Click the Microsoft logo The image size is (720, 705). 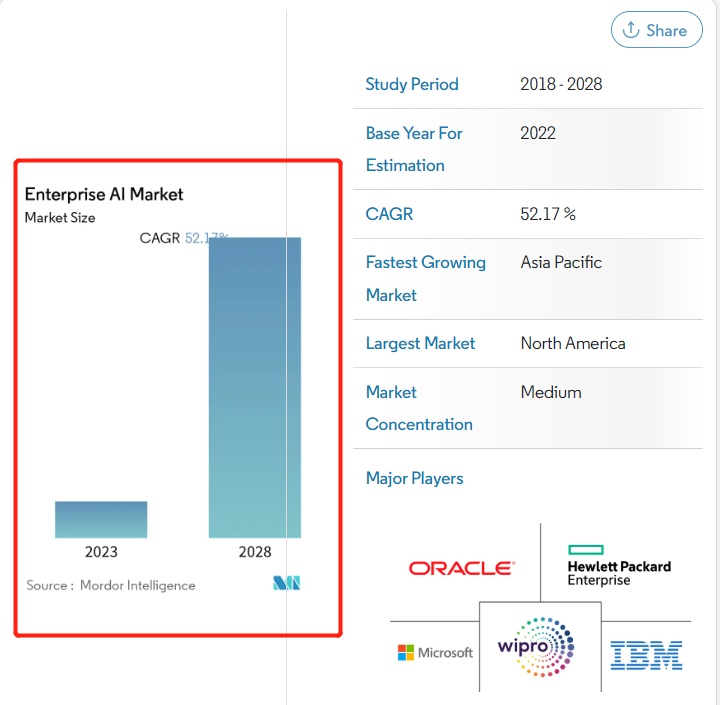click(x=435, y=653)
